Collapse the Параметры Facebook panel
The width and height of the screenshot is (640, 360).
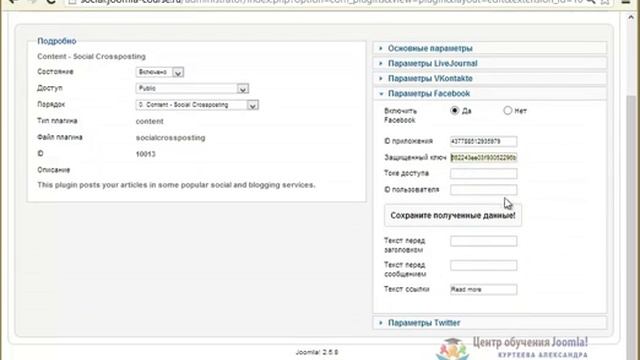pos(490,93)
